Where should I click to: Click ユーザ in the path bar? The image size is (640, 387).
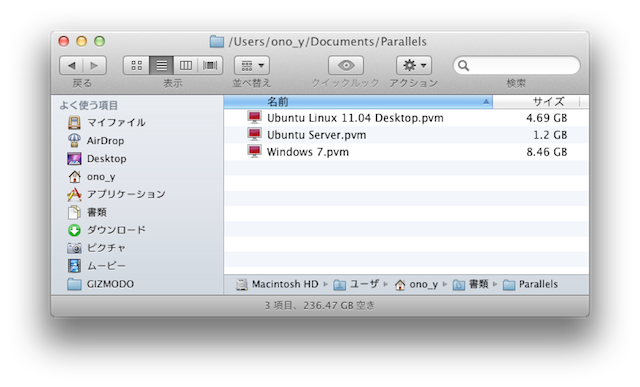pos(364,284)
